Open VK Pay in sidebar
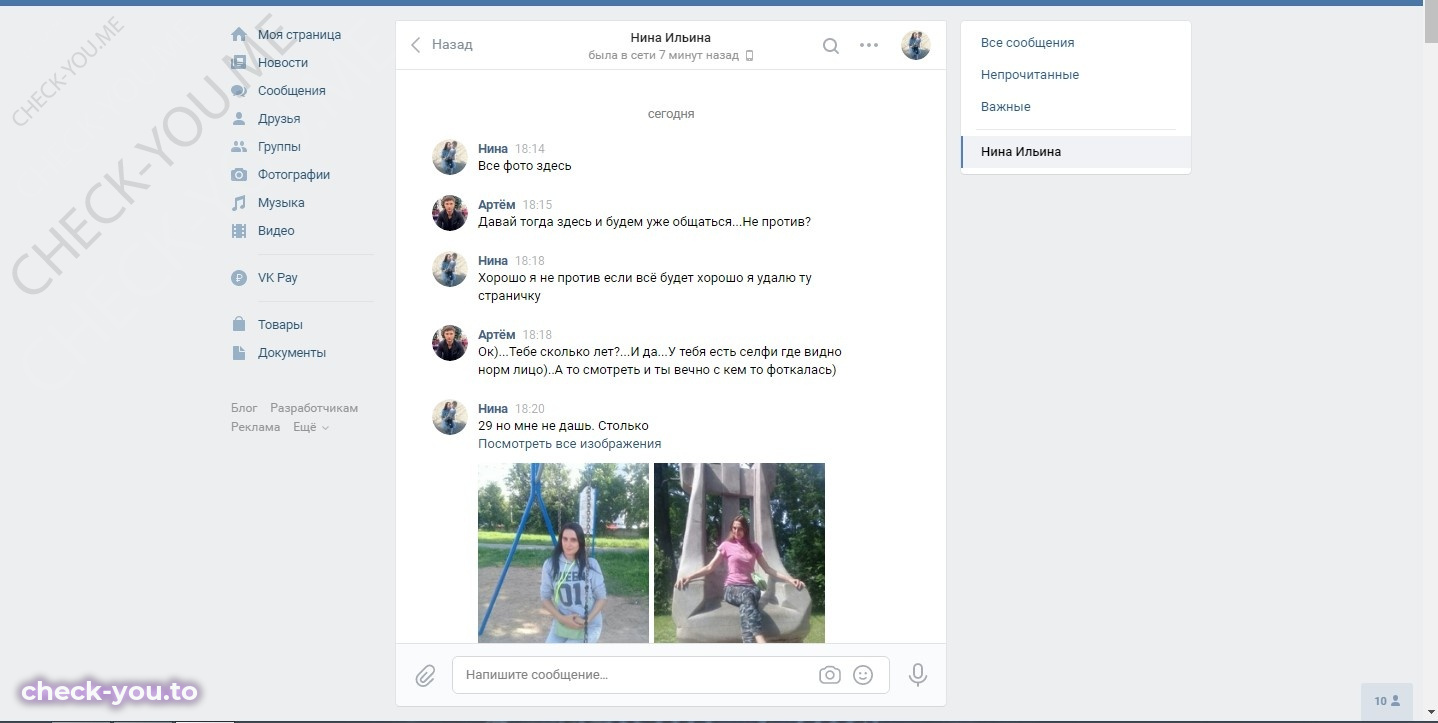This screenshot has width=1438, height=723. (278, 278)
